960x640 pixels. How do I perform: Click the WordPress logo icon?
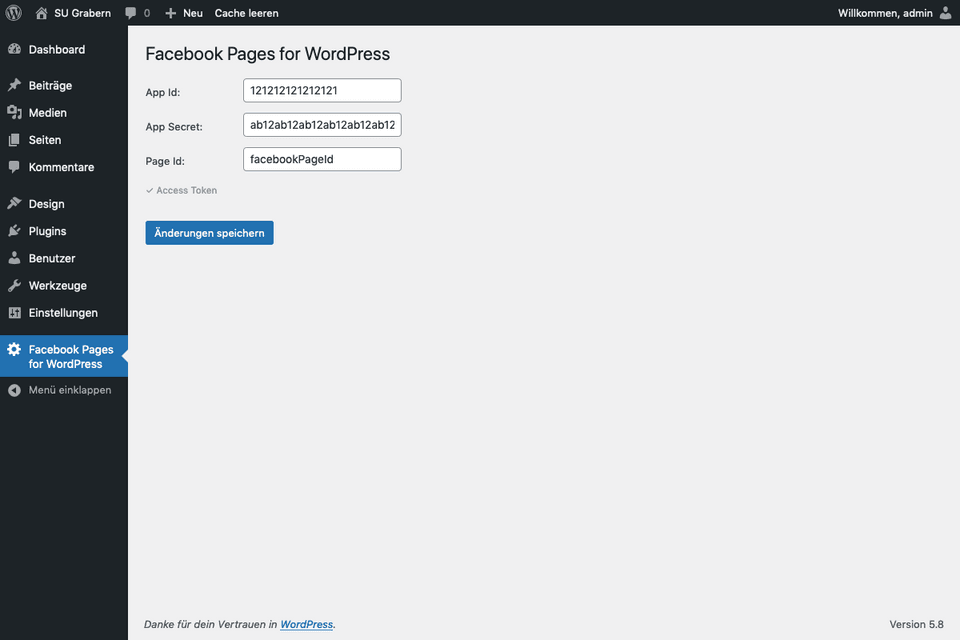(13, 13)
